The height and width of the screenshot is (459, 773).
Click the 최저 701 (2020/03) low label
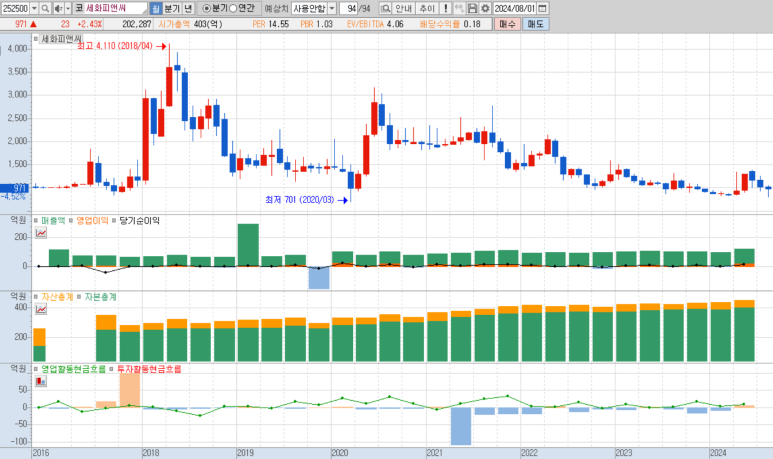pos(300,200)
